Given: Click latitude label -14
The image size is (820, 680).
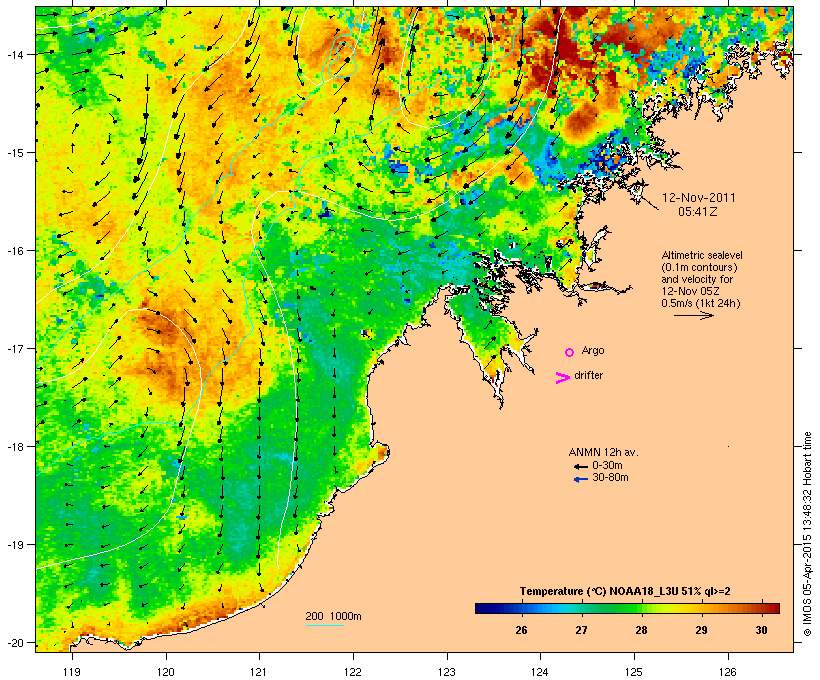Looking at the screenshot, I should tap(14, 54).
